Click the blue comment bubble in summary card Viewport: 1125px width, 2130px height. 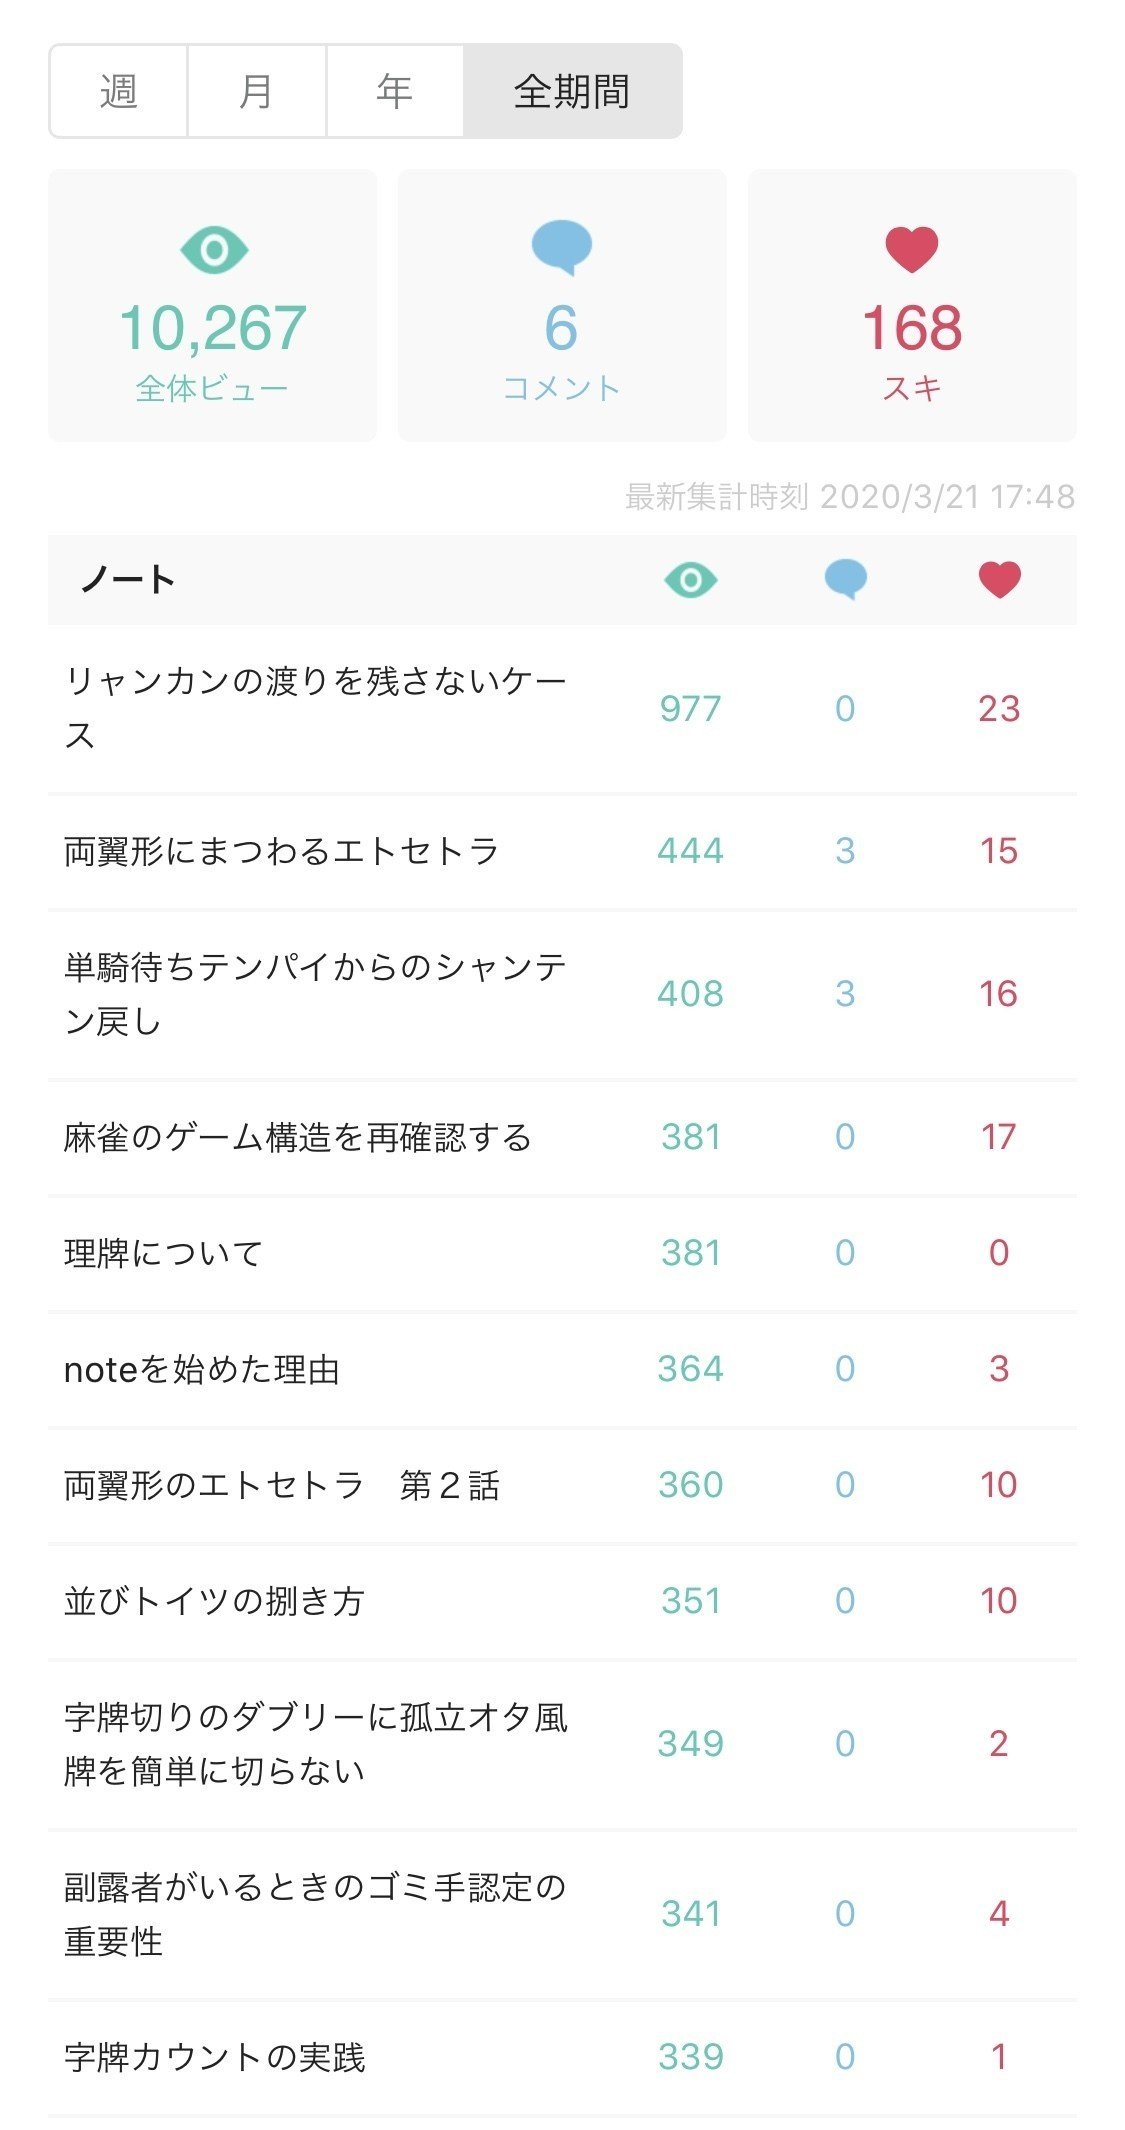(561, 247)
